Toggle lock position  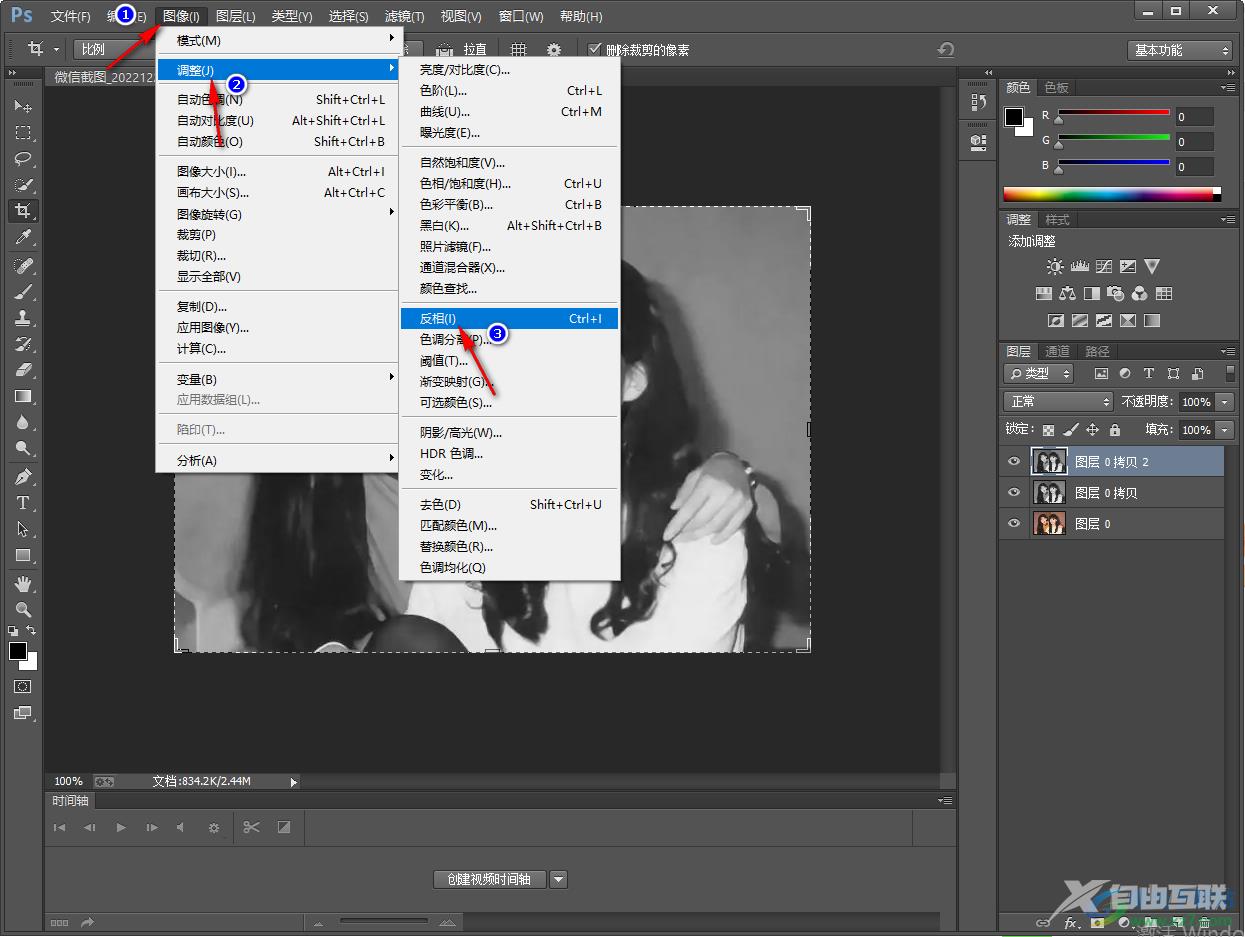coord(1092,430)
